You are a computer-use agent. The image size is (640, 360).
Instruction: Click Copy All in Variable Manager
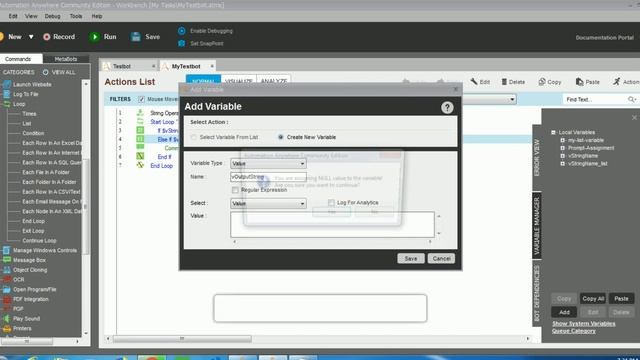click(x=593, y=299)
